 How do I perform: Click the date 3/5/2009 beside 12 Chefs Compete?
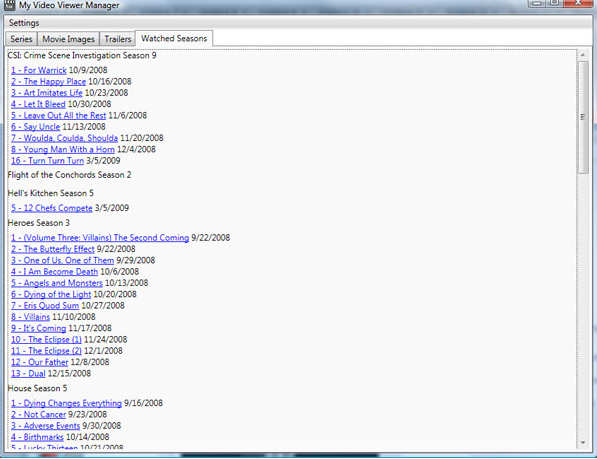[112, 208]
